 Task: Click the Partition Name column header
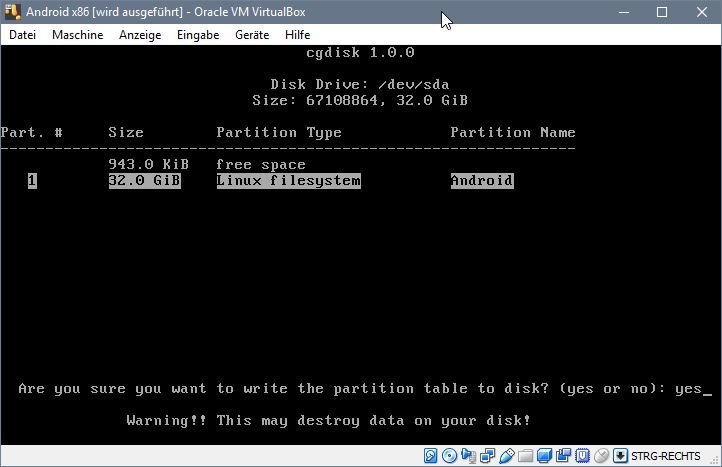[x=513, y=133]
